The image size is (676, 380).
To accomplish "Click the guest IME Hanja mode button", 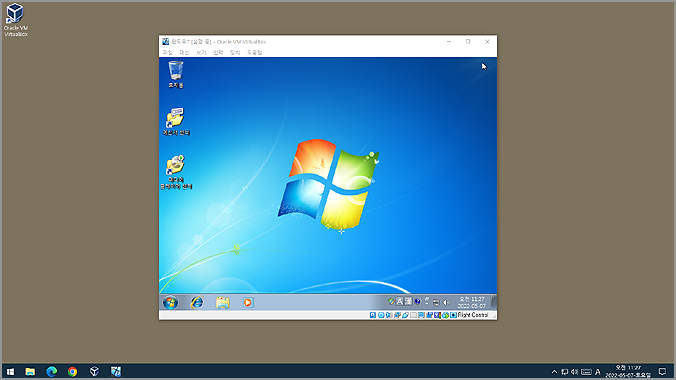I will click(x=409, y=301).
